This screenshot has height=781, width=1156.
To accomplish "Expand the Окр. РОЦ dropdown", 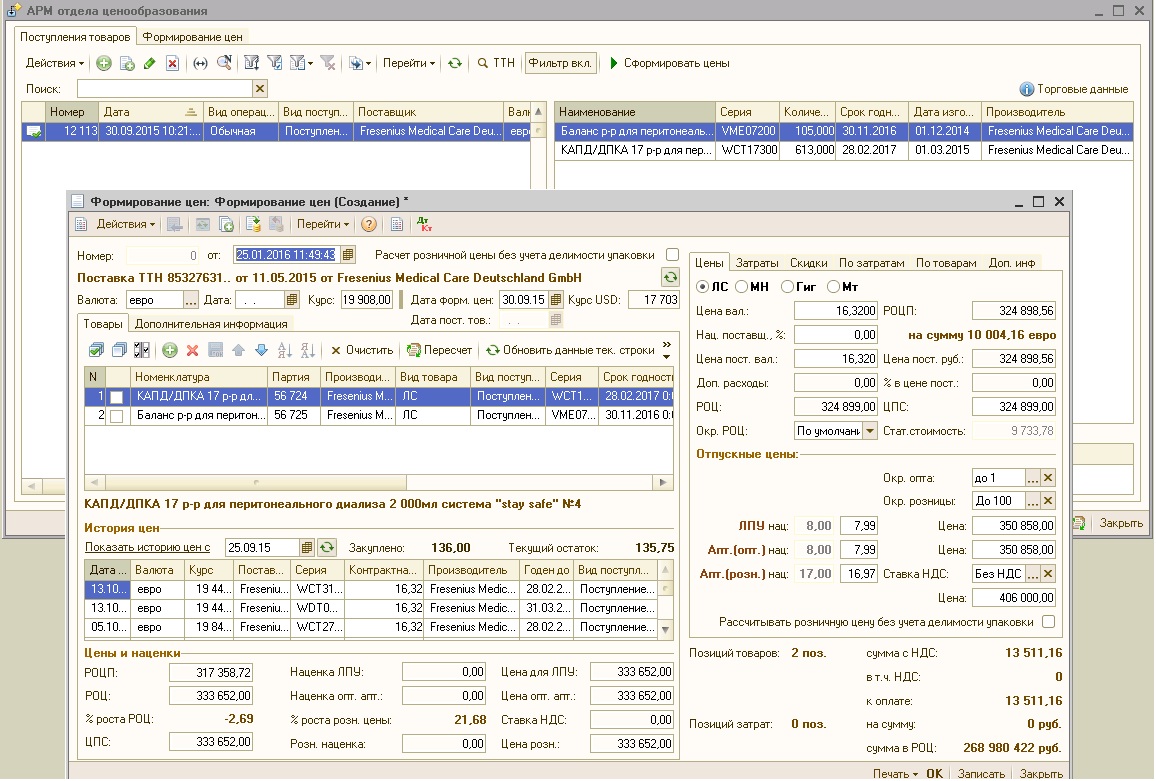I will [x=869, y=431].
